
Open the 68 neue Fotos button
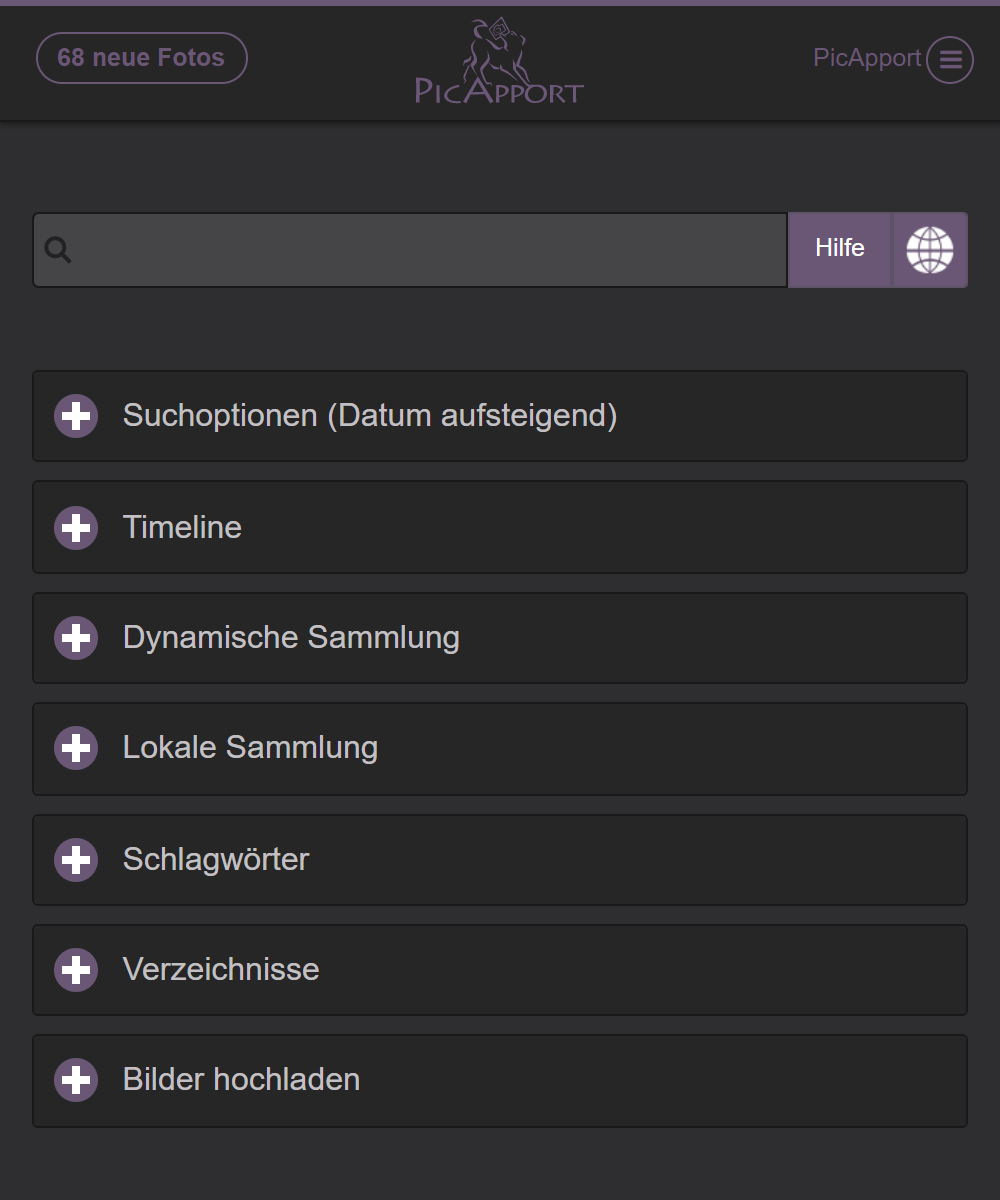click(141, 58)
